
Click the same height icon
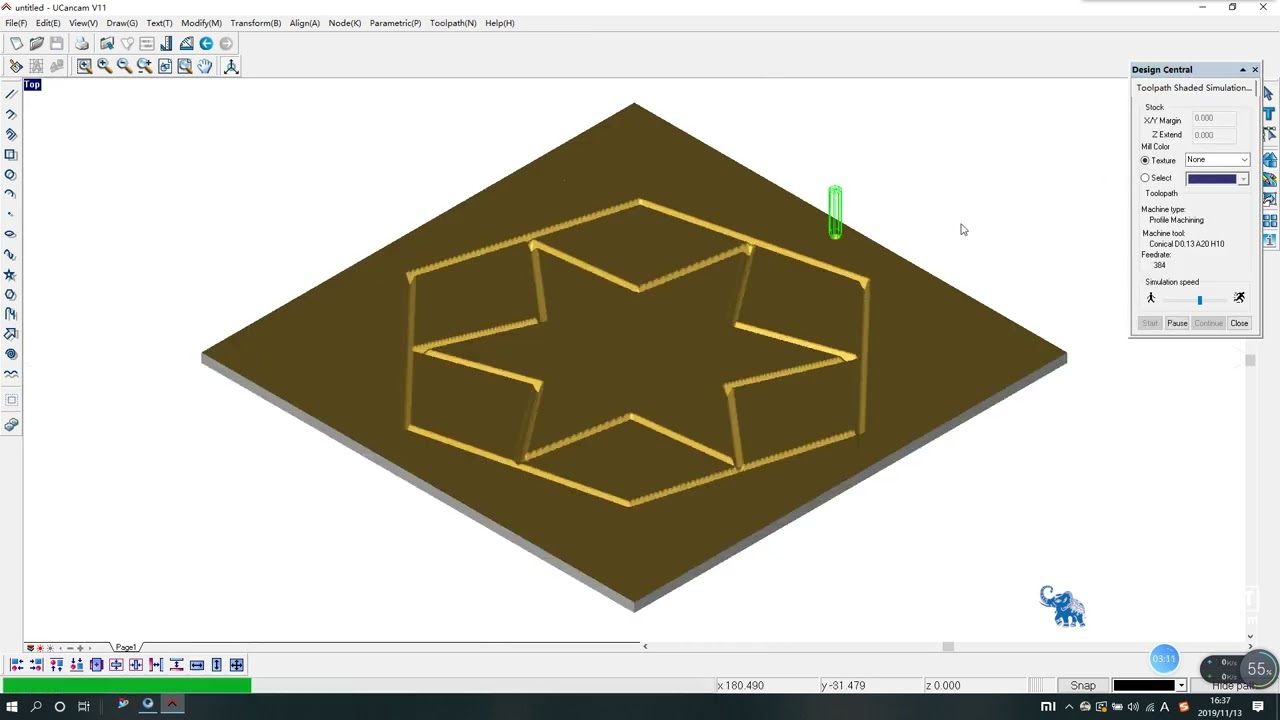217,665
